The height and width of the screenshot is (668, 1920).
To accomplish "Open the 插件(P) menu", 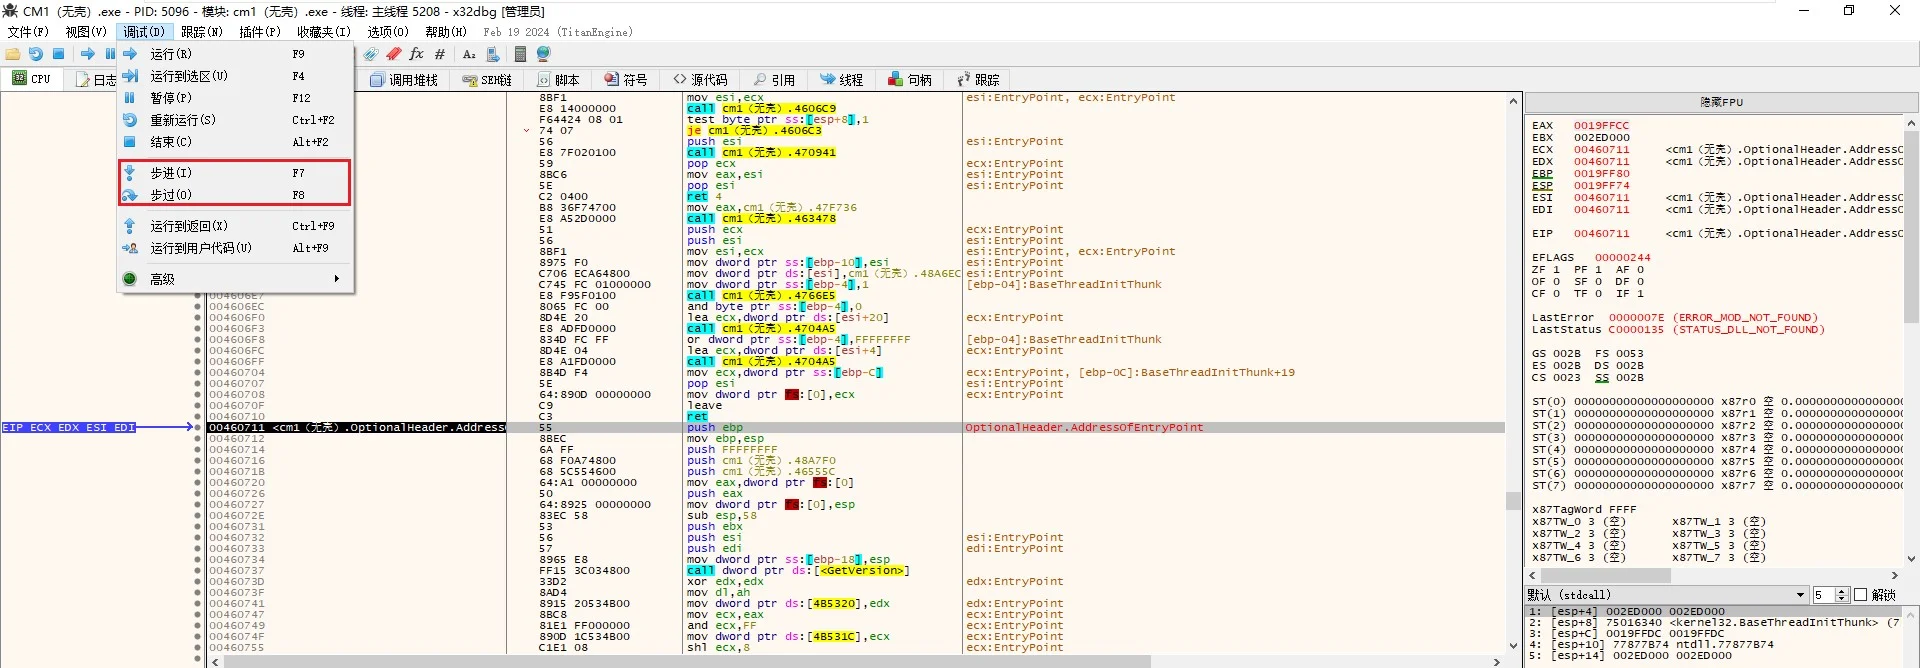I will click(x=260, y=32).
